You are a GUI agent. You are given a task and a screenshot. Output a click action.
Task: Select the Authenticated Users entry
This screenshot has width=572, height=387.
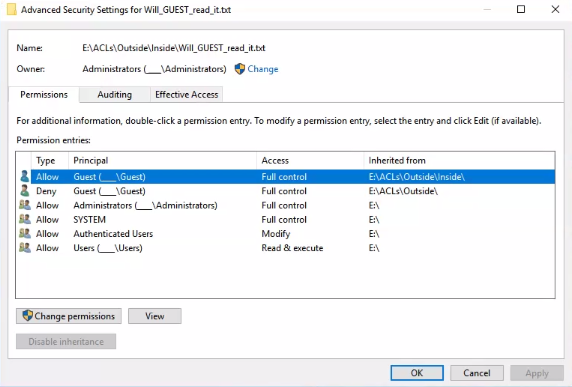click(286, 233)
